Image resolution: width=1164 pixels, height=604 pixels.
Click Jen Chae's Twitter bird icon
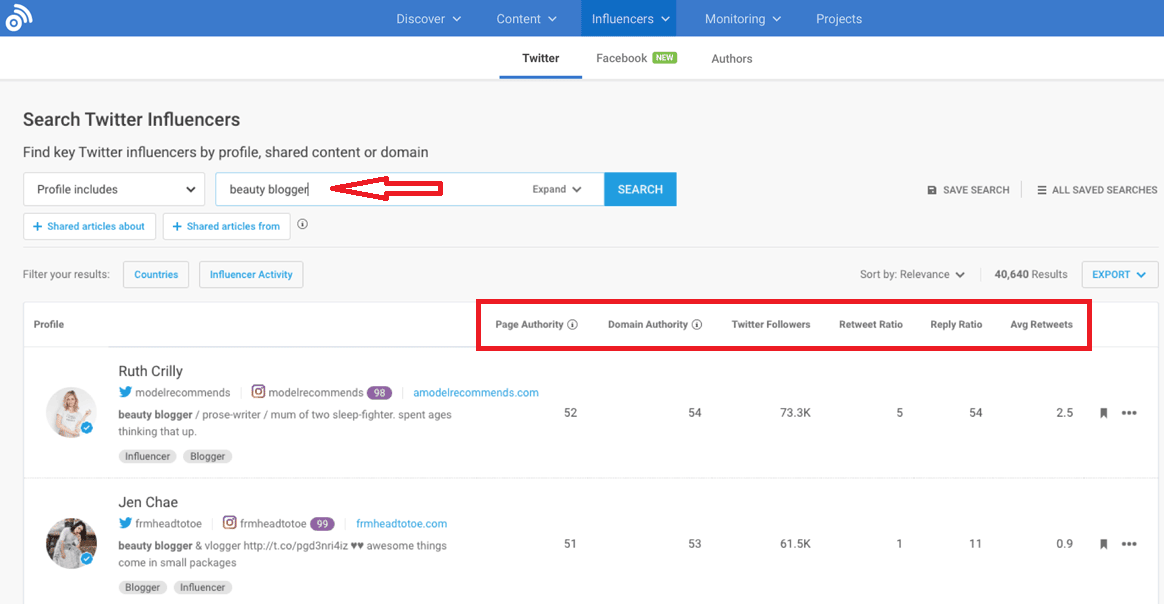pyautogui.click(x=125, y=523)
